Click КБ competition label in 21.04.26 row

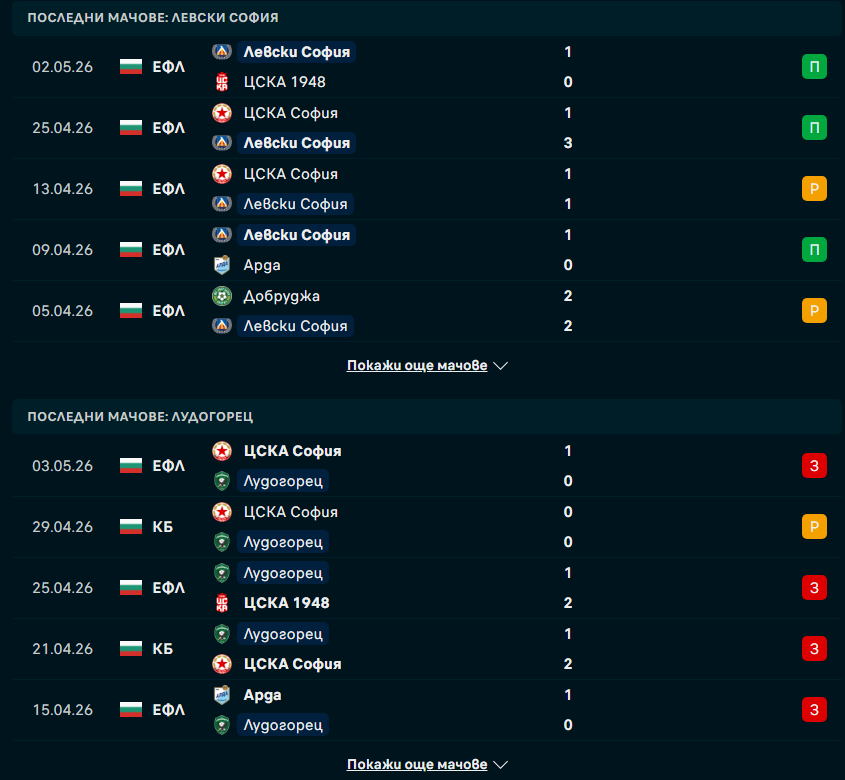click(x=163, y=648)
